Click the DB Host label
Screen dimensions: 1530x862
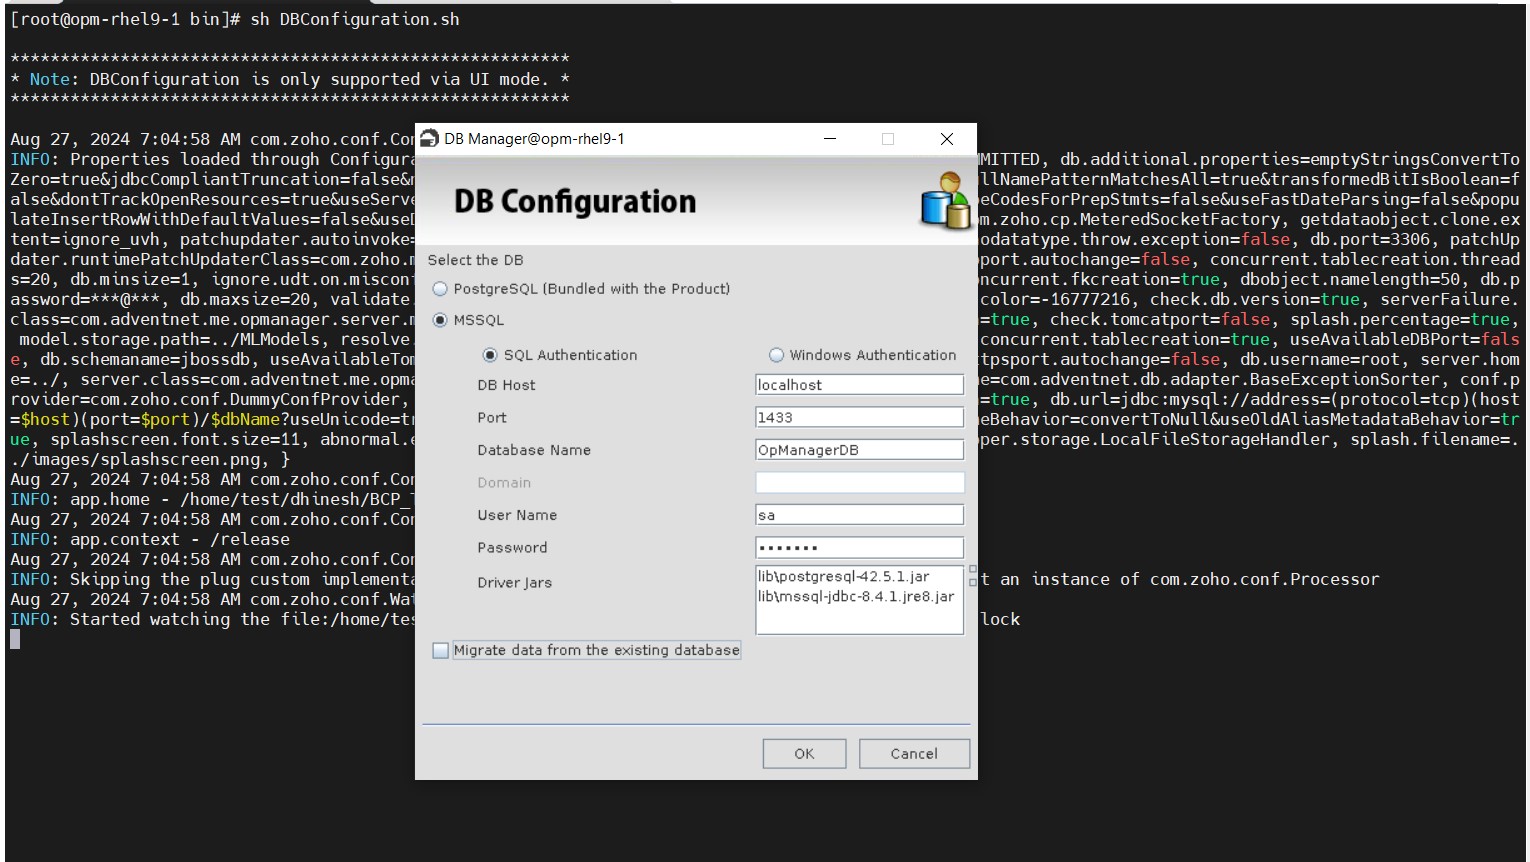click(506, 385)
